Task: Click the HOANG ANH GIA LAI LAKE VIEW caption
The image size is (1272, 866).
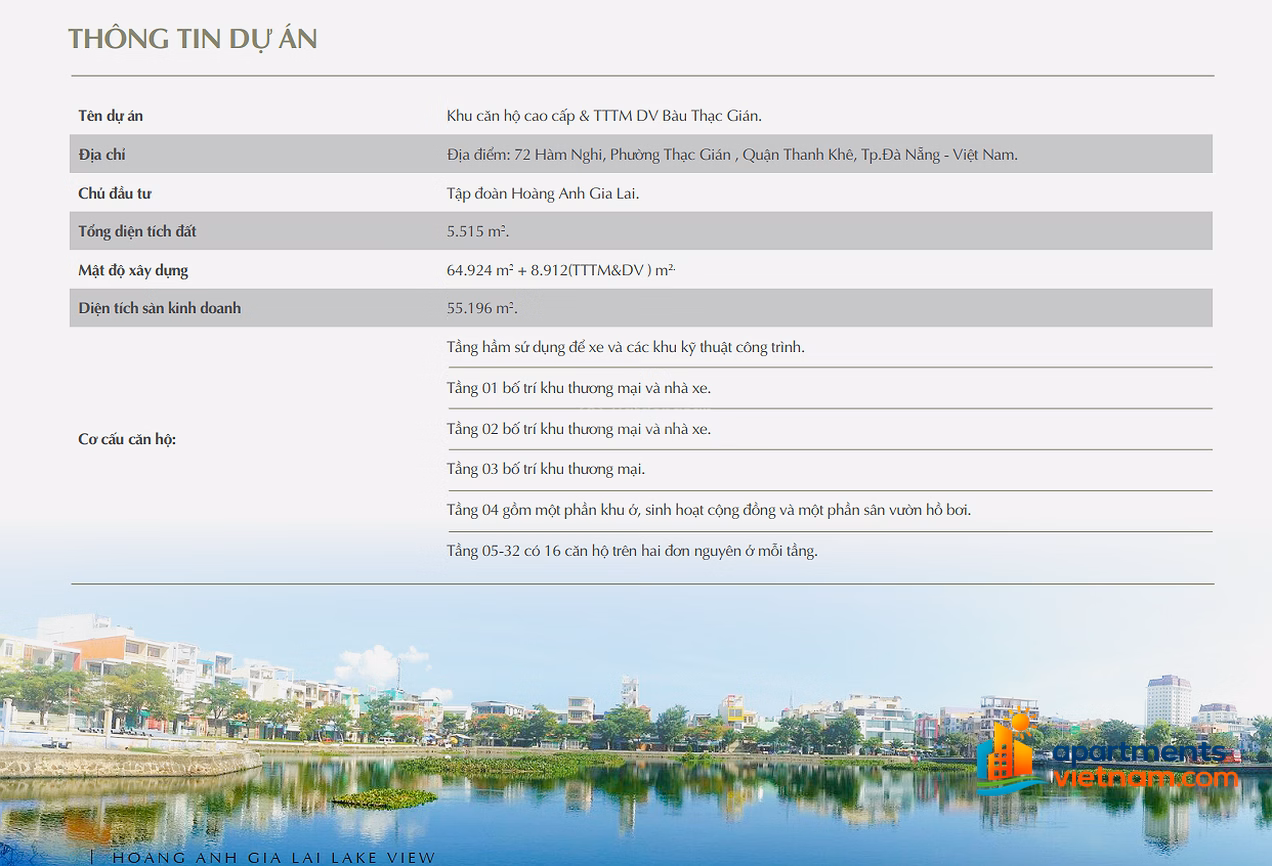Action: [274, 857]
